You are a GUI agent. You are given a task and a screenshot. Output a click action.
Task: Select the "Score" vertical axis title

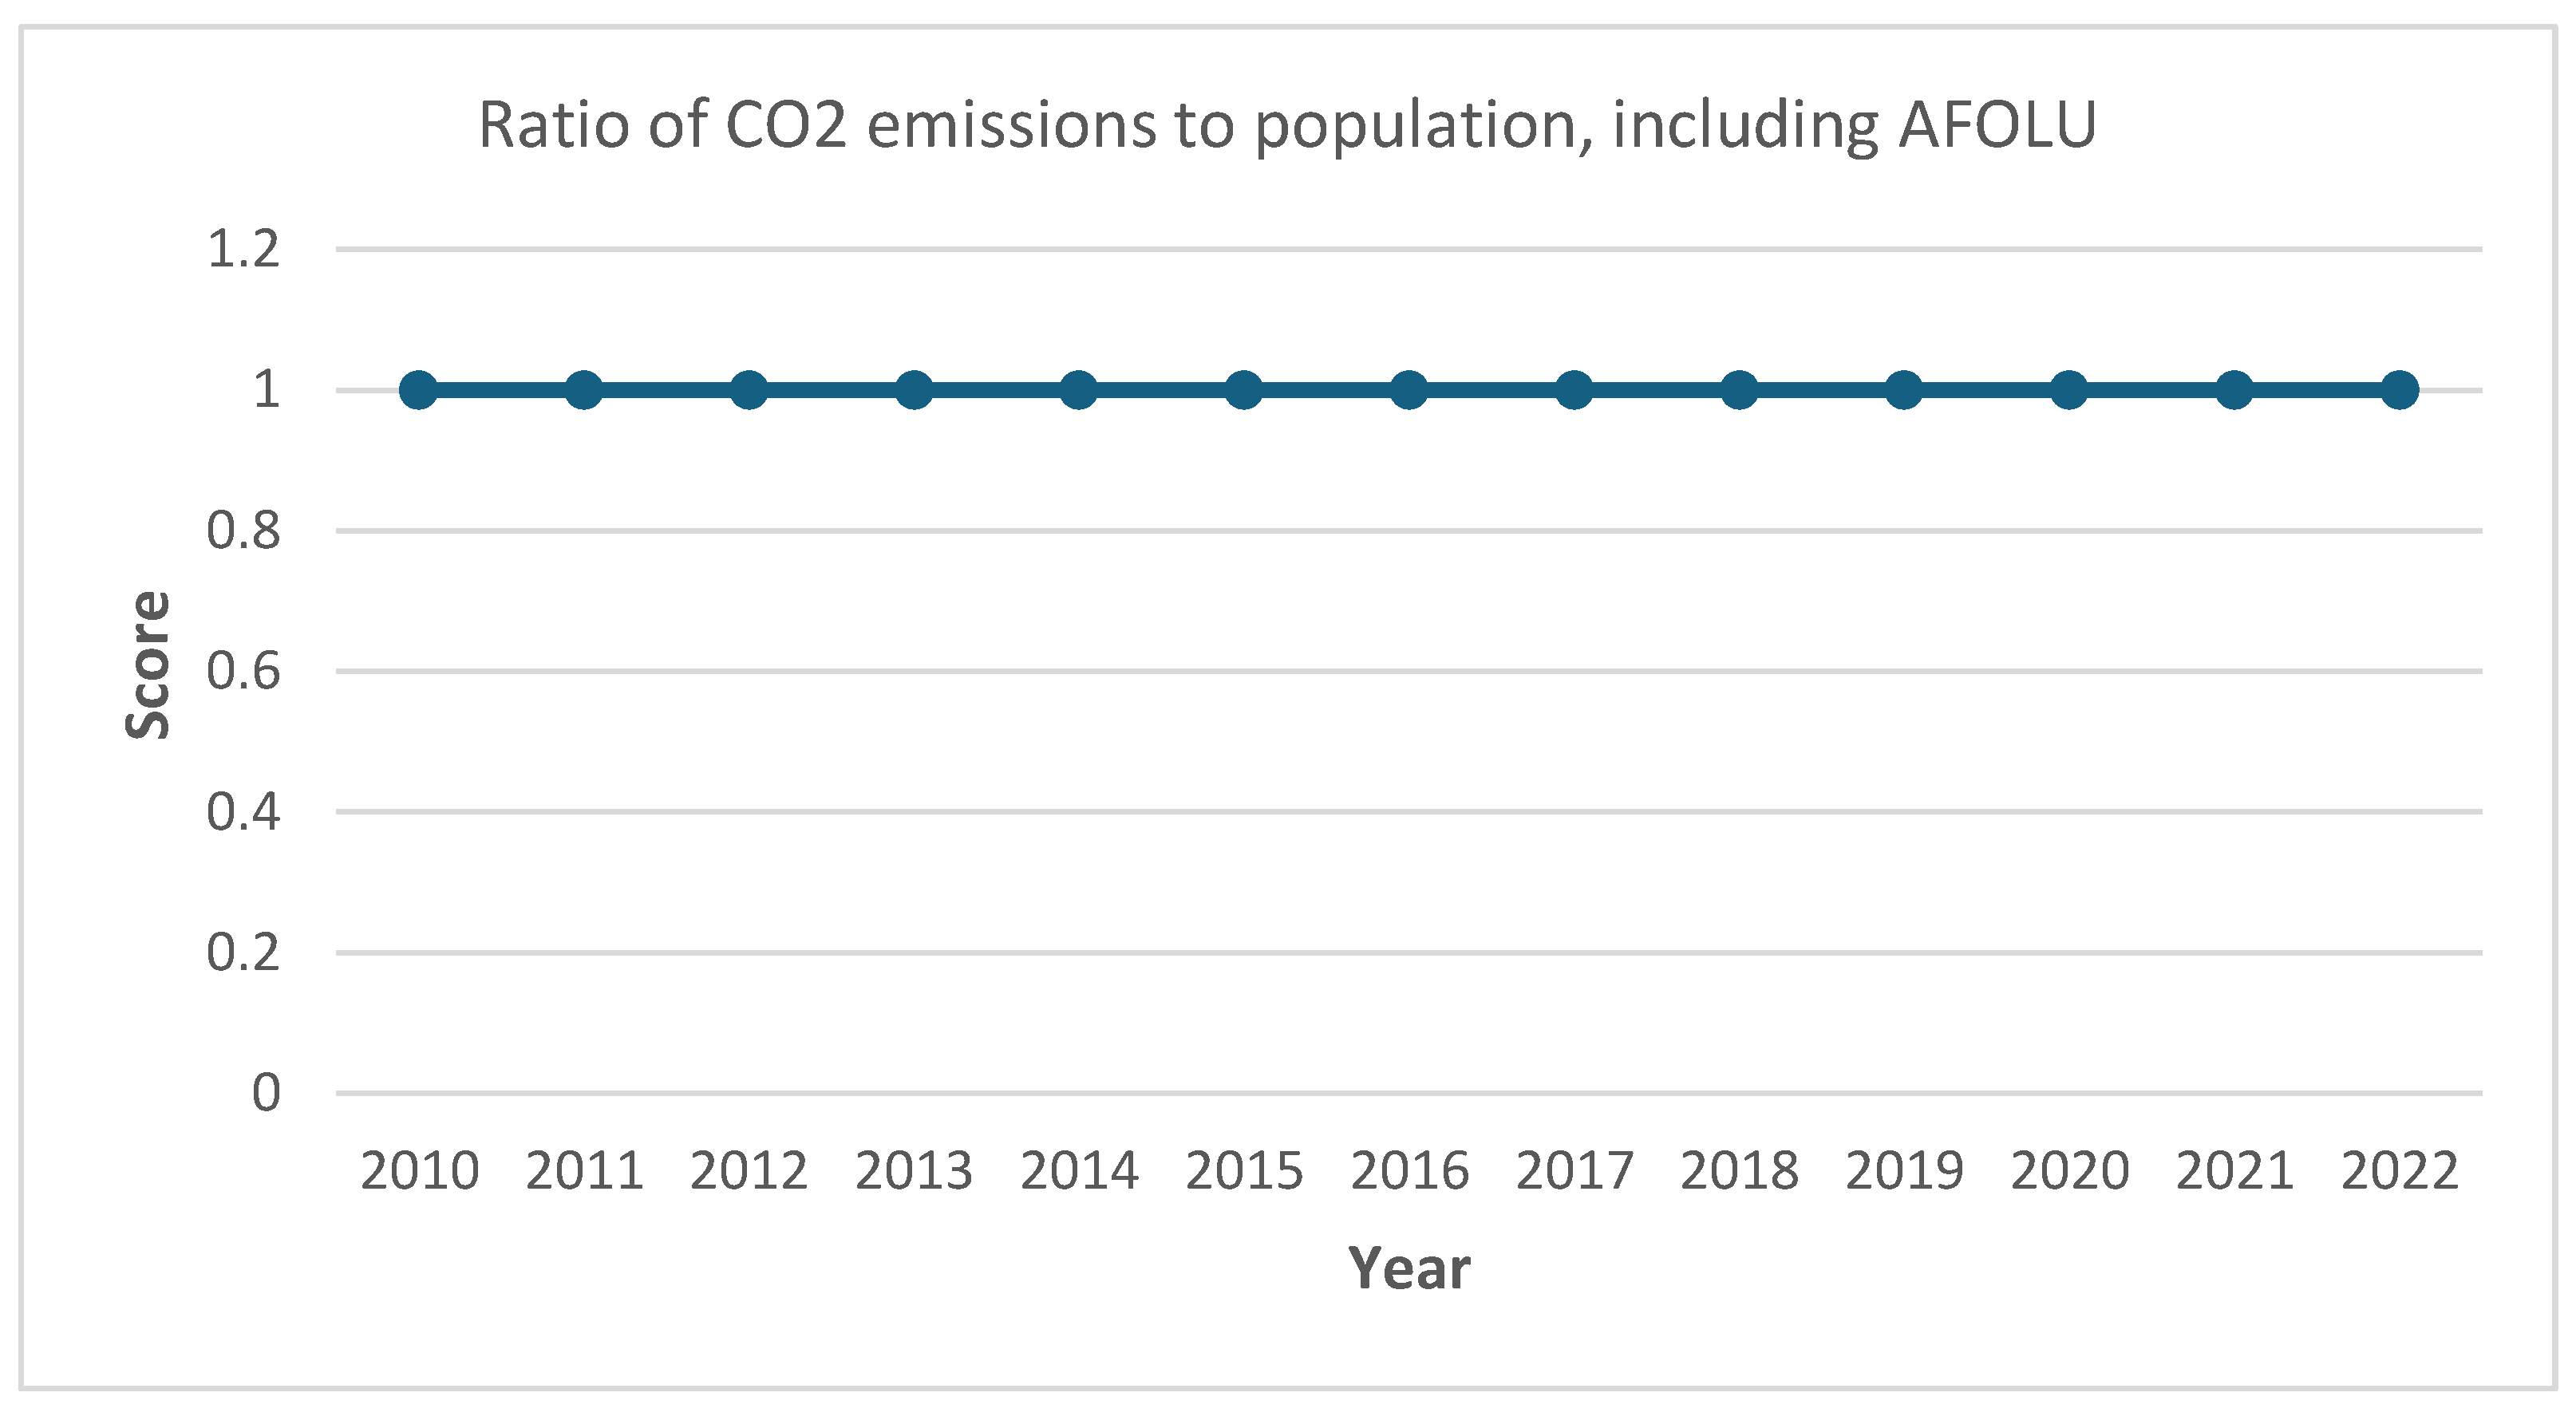click(148, 665)
